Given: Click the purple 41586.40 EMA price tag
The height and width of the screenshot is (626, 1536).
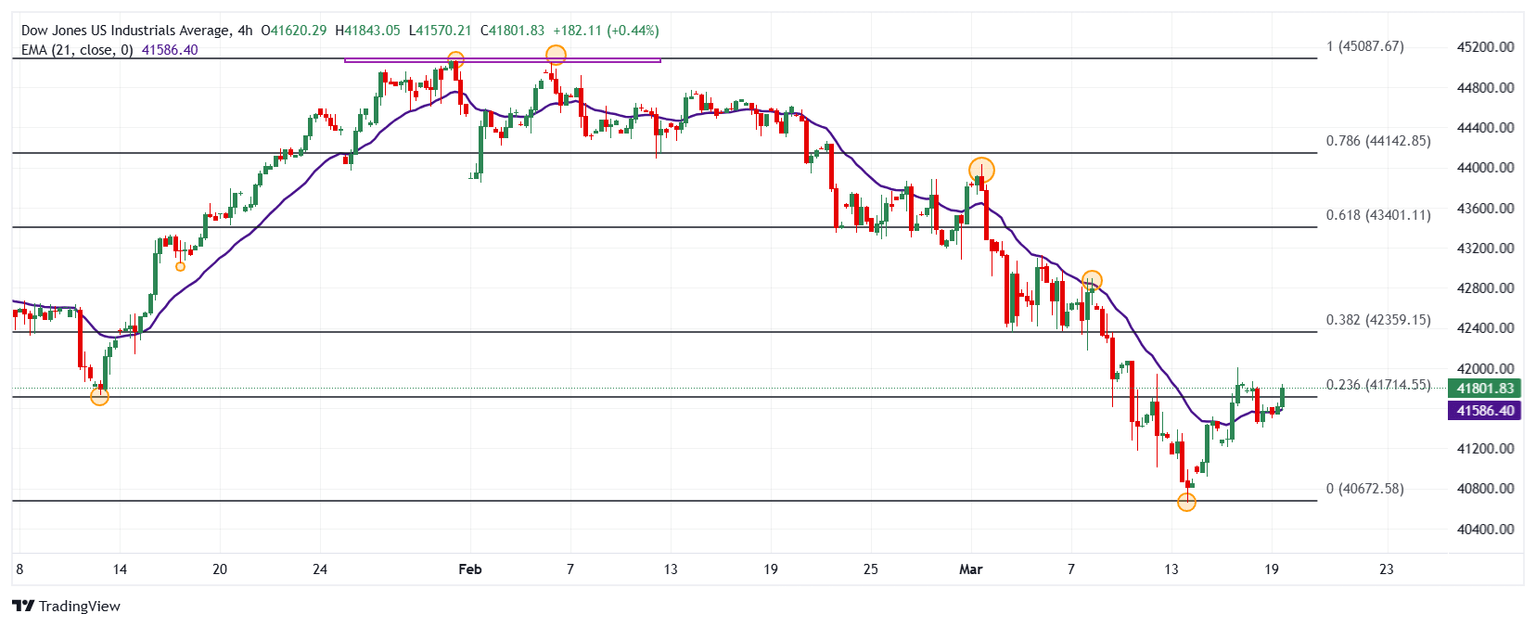Looking at the screenshot, I should [1483, 411].
